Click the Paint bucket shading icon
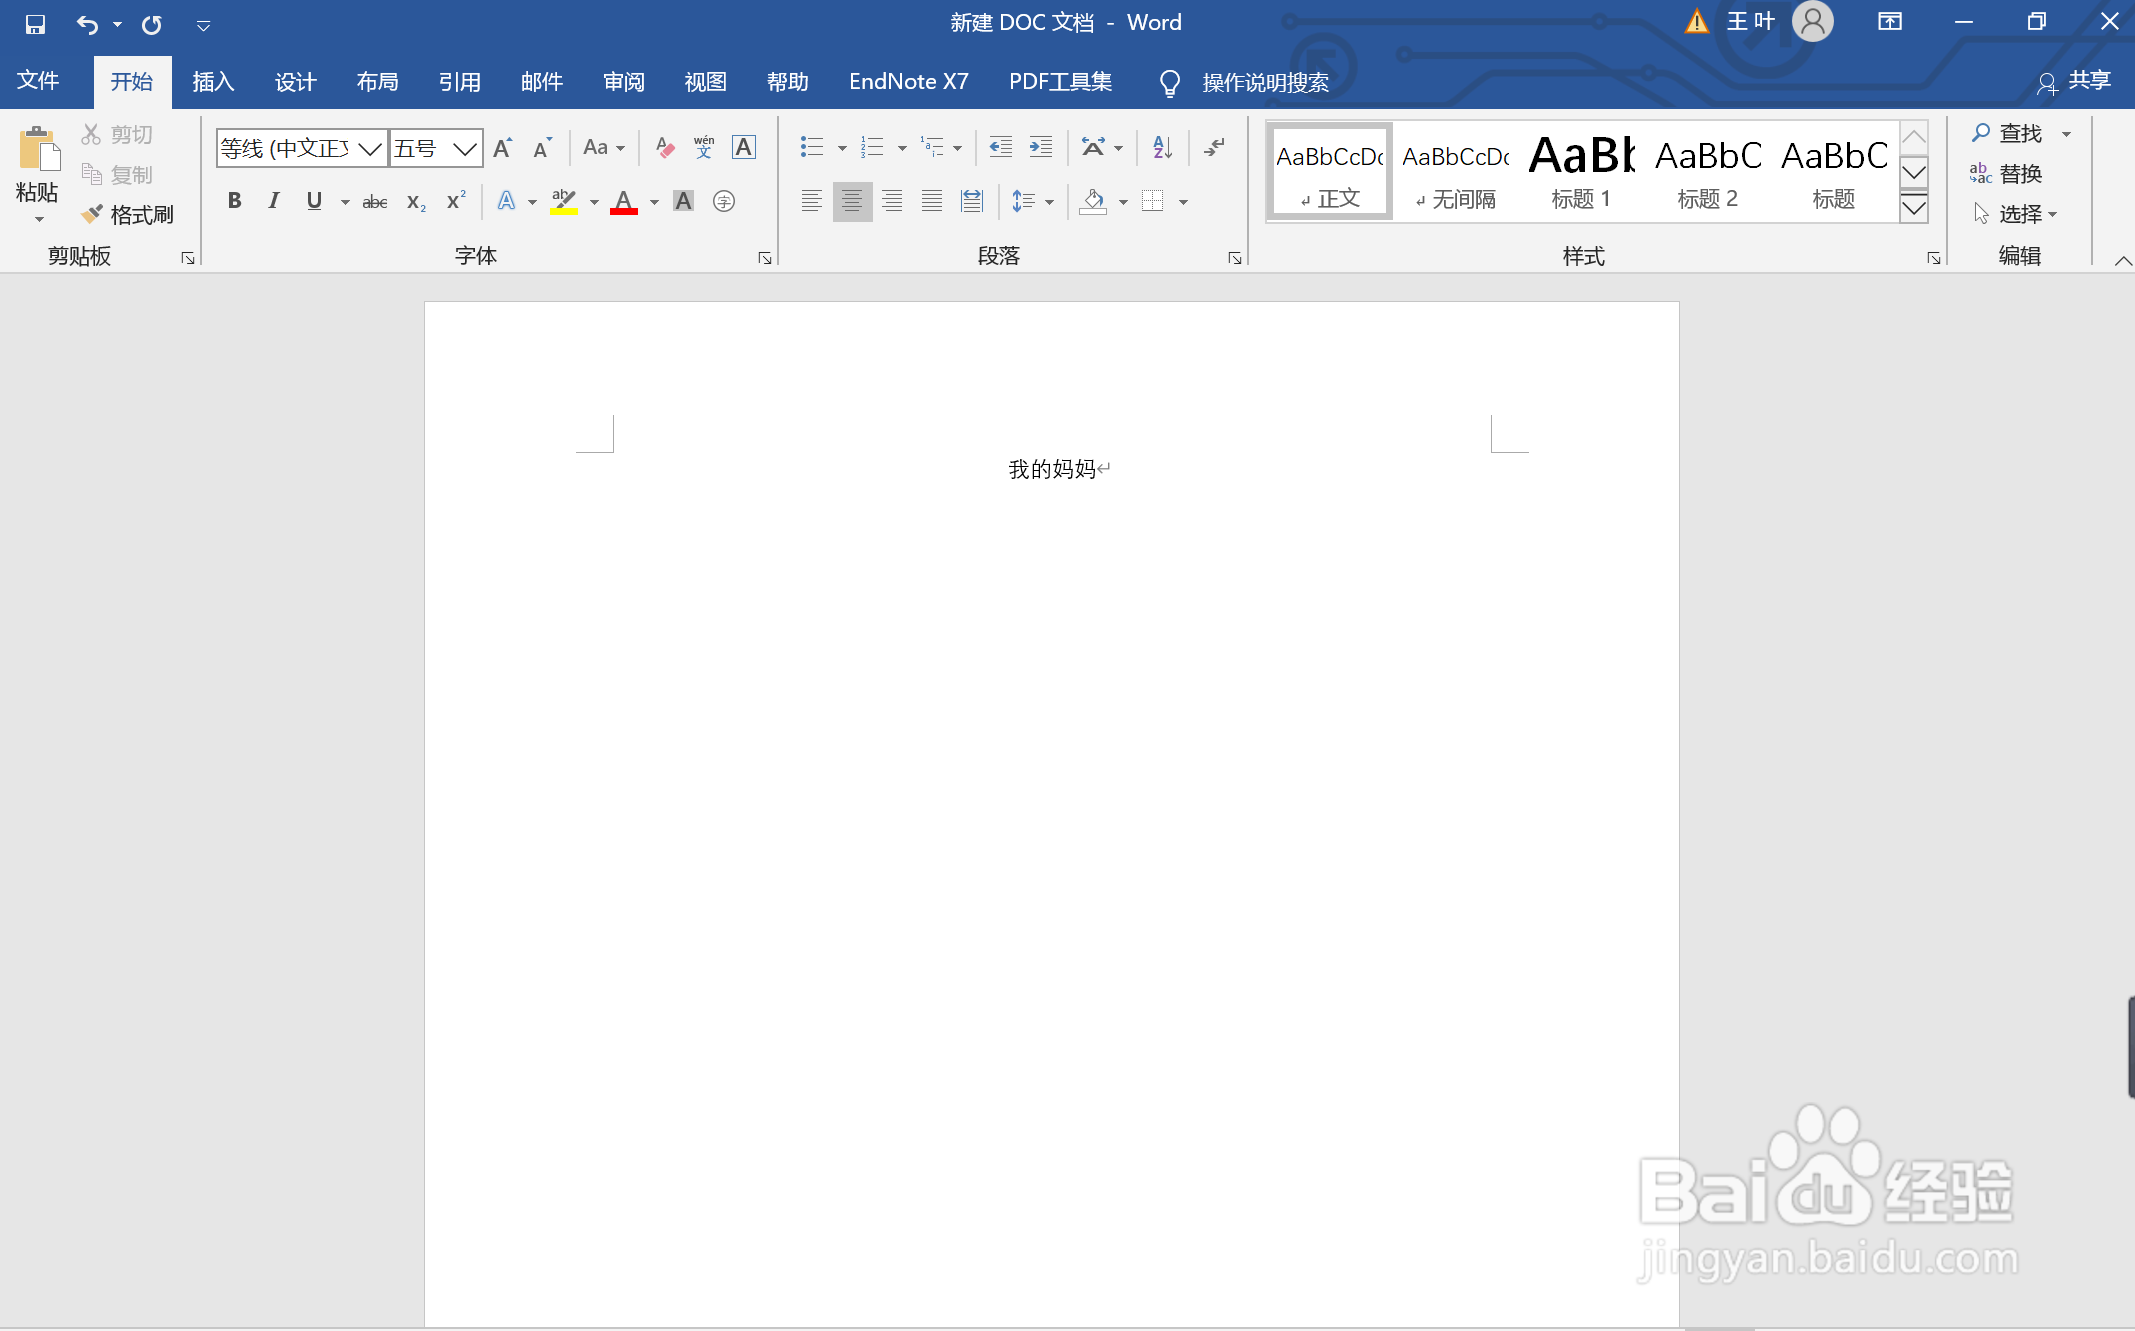Screen dimensions: 2135x1331 (x=1093, y=201)
